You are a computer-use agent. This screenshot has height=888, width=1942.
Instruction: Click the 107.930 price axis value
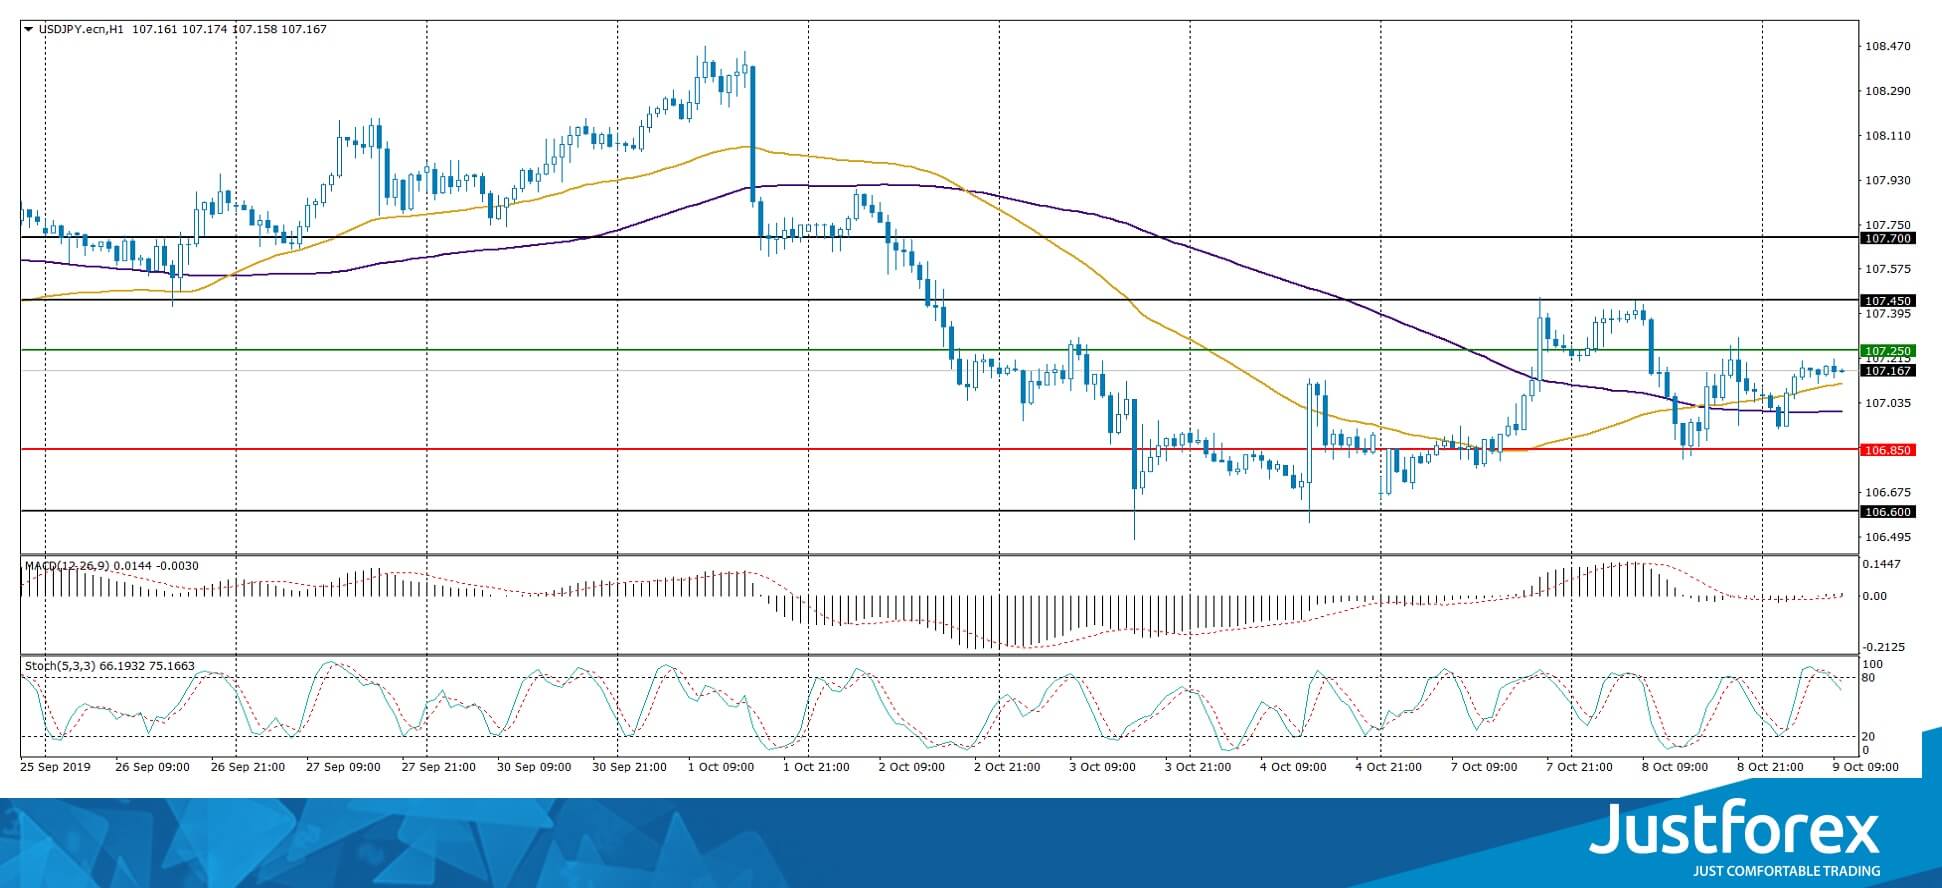click(x=1887, y=180)
